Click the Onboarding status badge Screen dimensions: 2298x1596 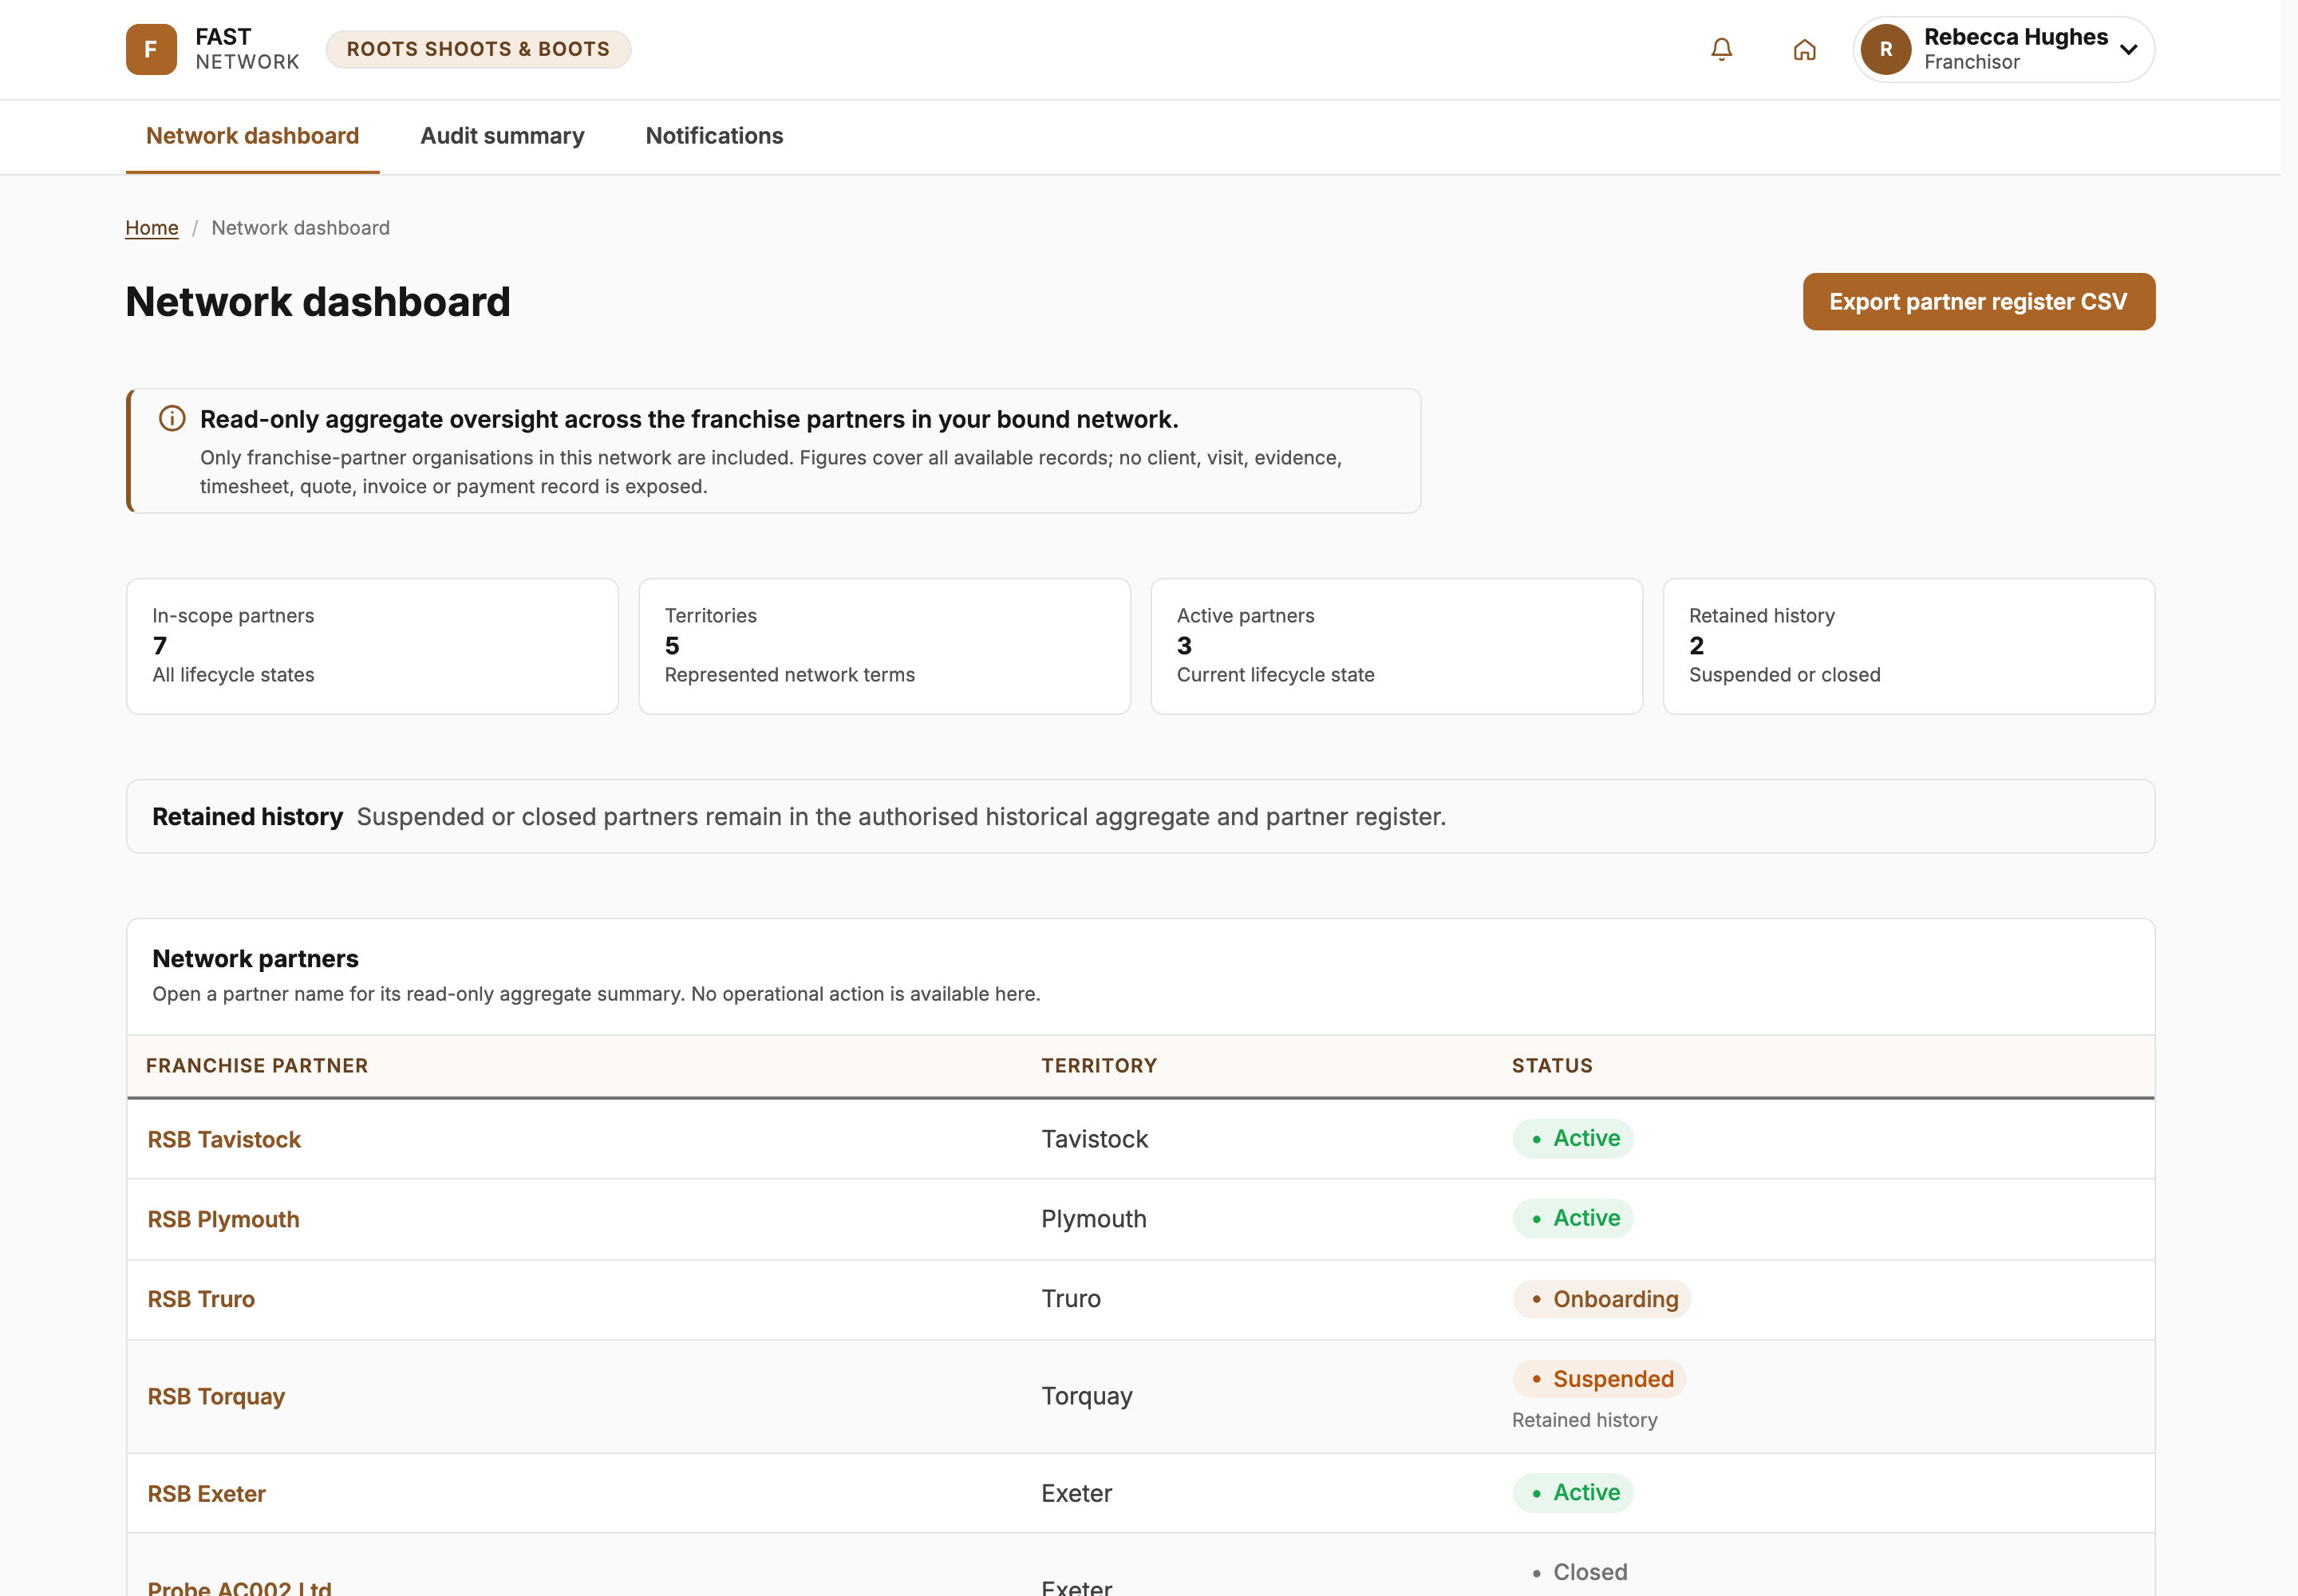coord(1602,1299)
